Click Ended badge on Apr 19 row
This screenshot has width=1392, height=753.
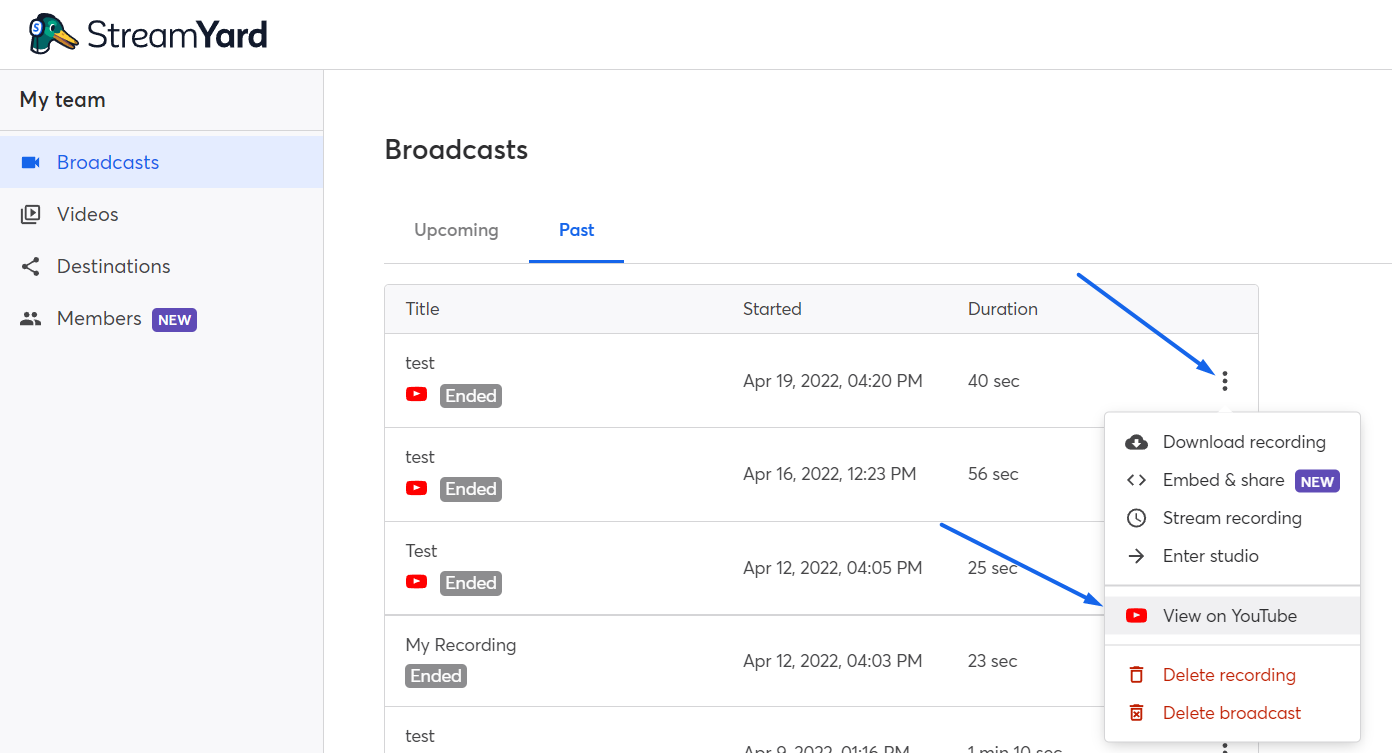pos(471,395)
